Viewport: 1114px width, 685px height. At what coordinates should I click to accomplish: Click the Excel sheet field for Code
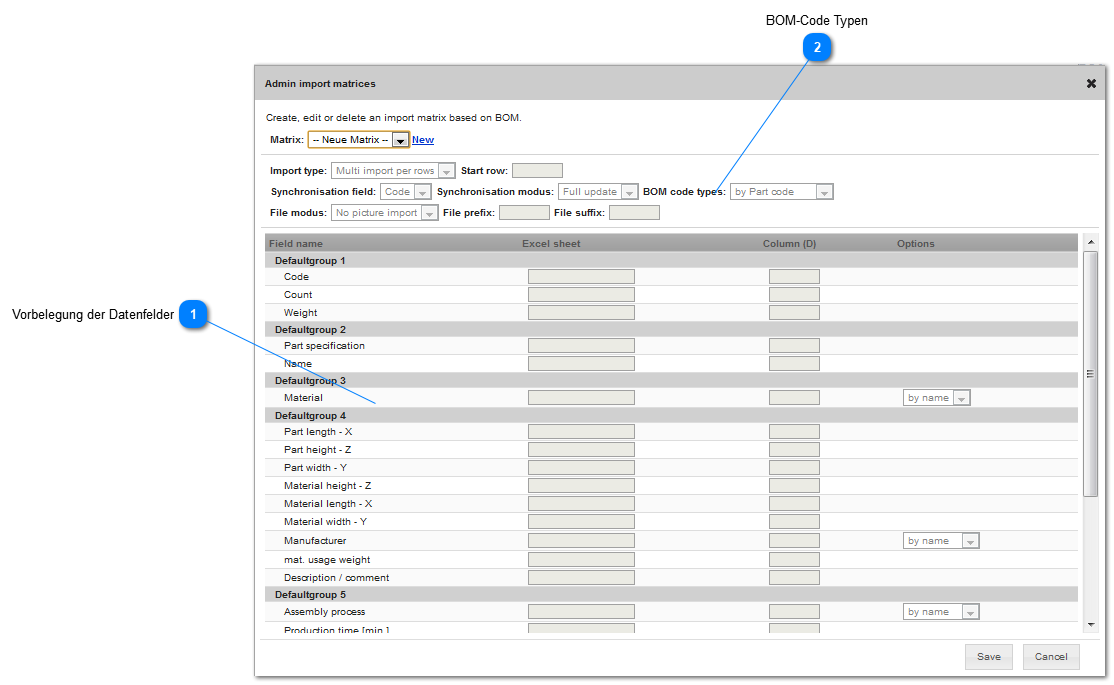(581, 276)
